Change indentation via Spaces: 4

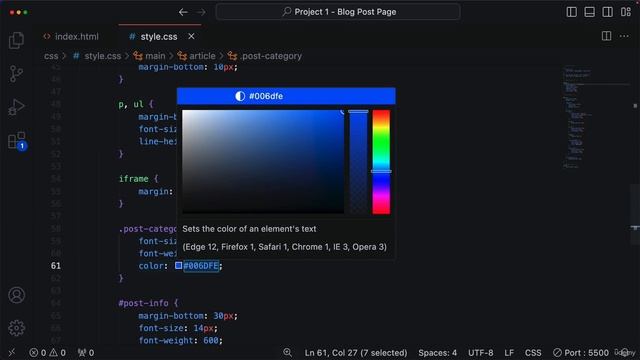pos(437,353)
